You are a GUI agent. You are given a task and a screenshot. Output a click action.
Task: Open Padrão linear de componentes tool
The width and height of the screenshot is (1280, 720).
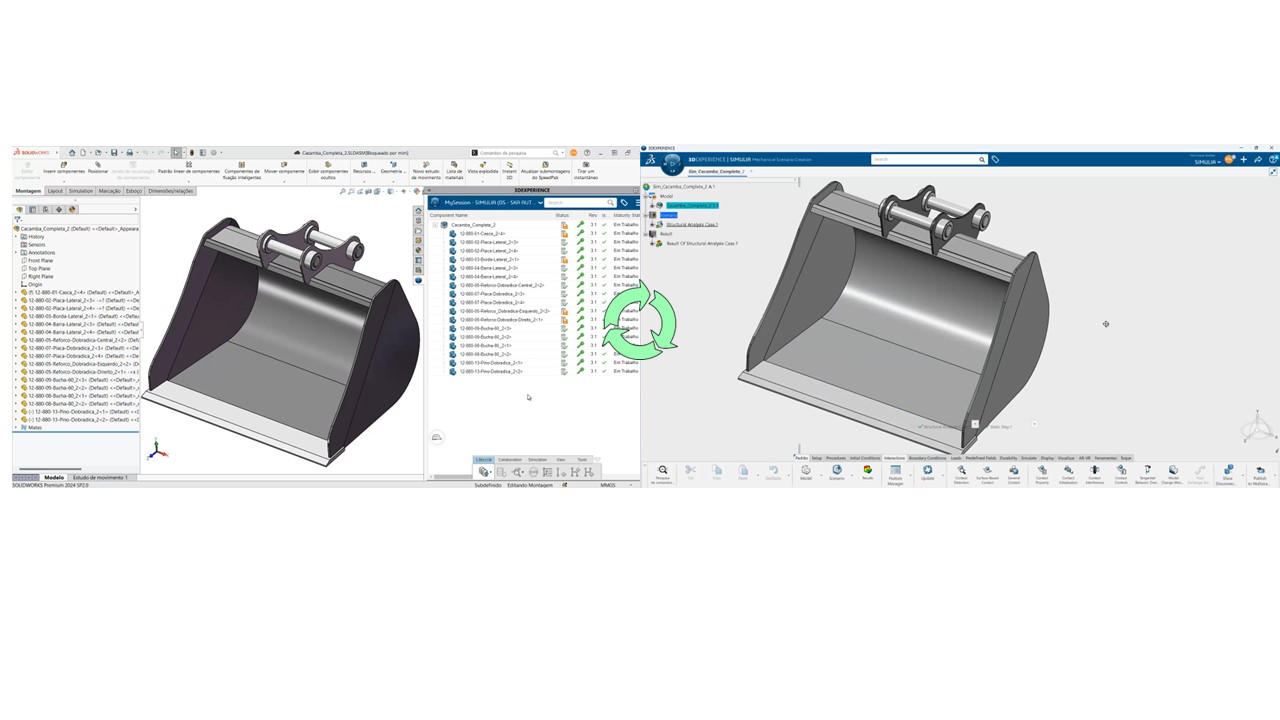point(189,168)
